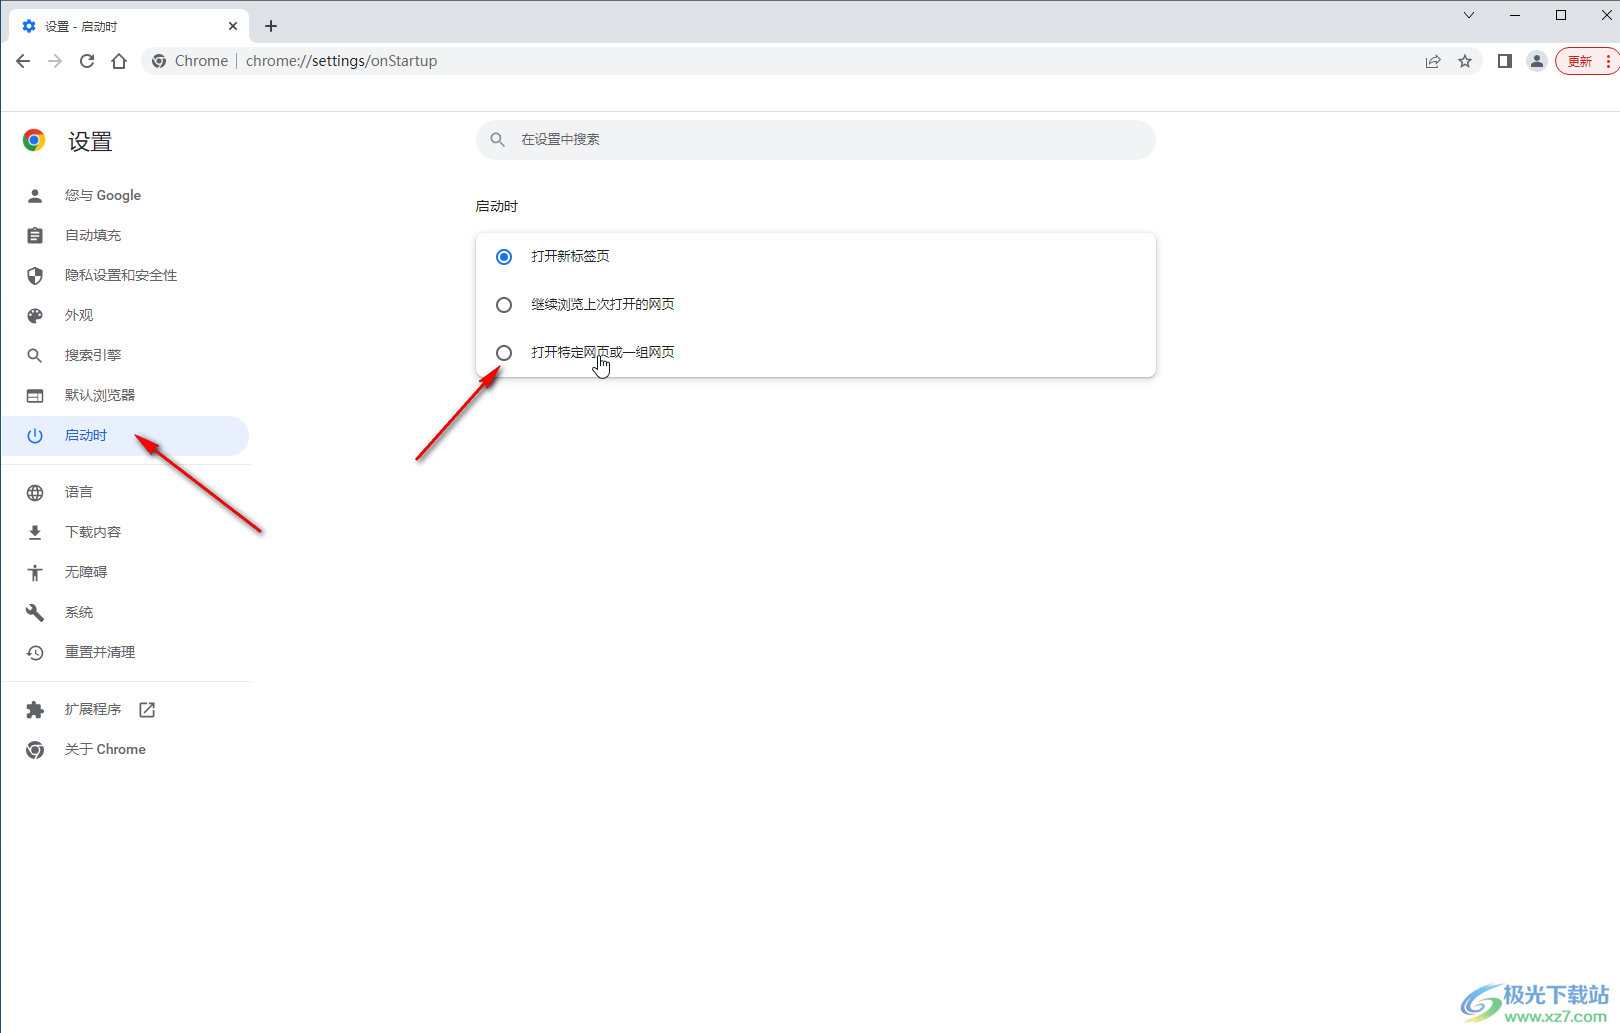This screenshot has width=1620, height=1033.
Task: Open 语言 language settings
Action: (125, 493)
